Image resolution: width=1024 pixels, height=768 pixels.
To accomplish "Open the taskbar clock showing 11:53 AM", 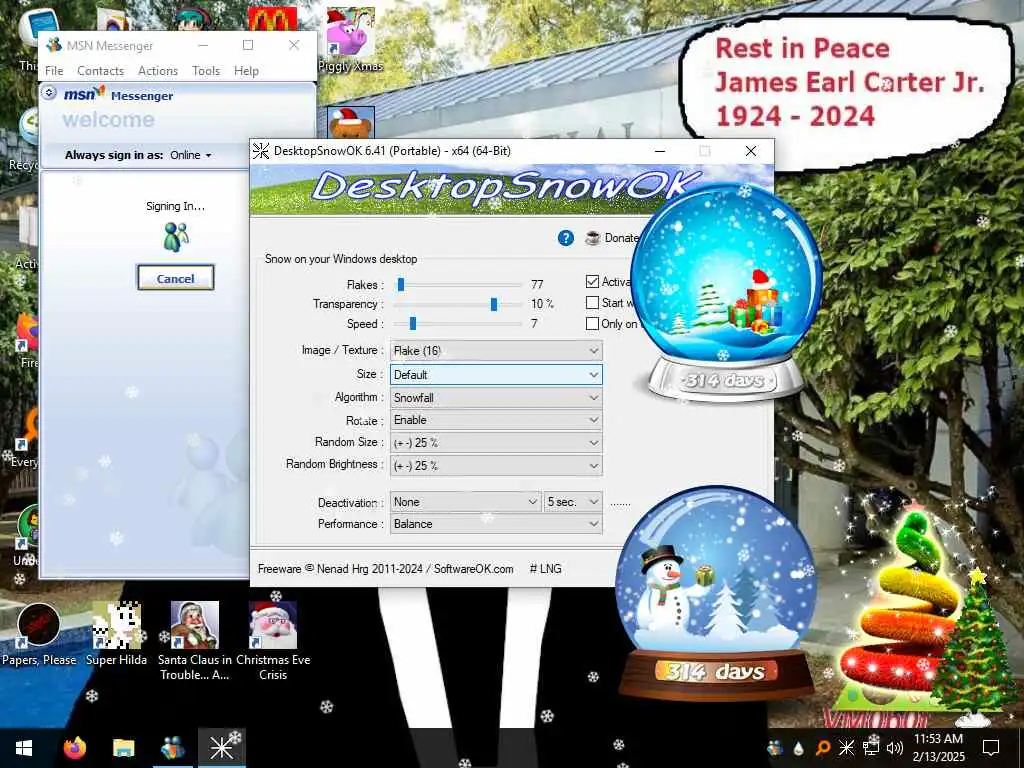I will pos(938,748).
